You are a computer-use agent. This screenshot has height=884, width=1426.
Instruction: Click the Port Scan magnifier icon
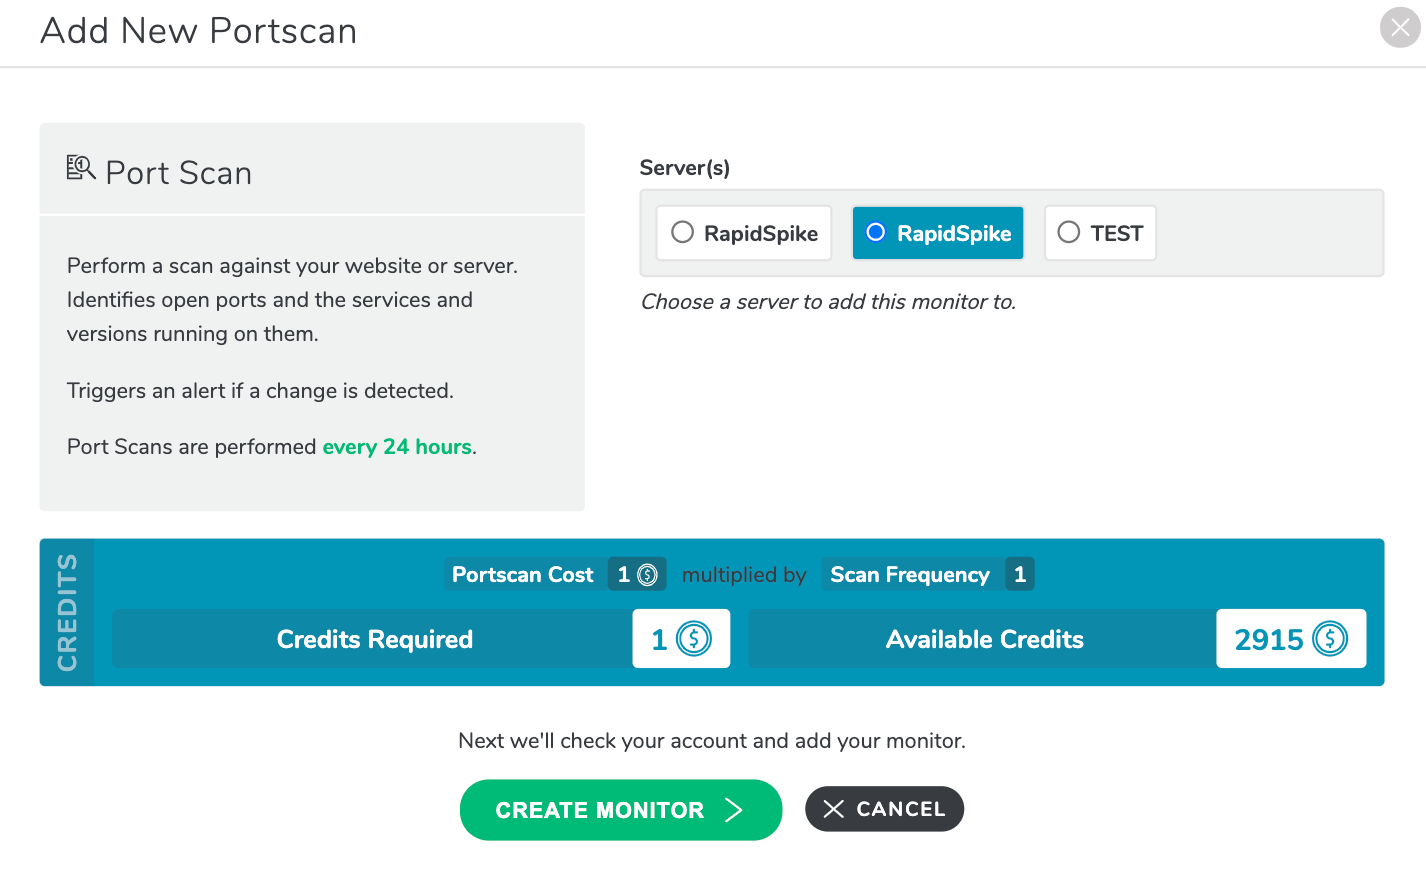click(x=81, y=168)
